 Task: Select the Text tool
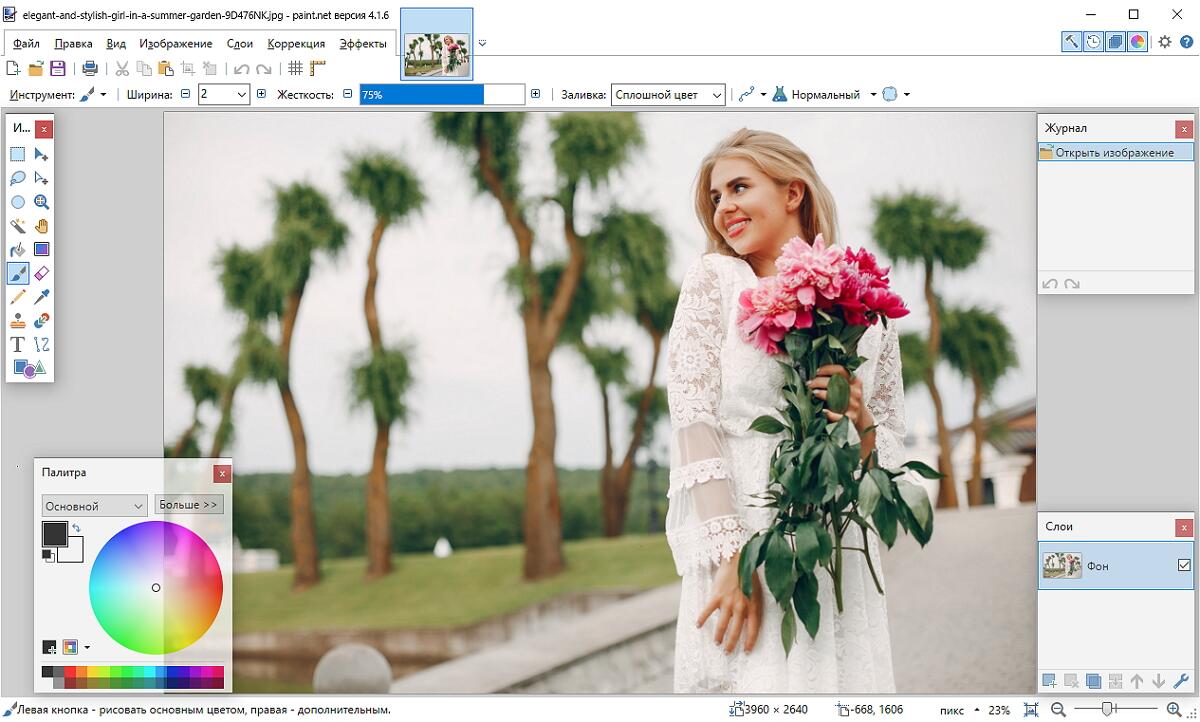click(17, 345)
